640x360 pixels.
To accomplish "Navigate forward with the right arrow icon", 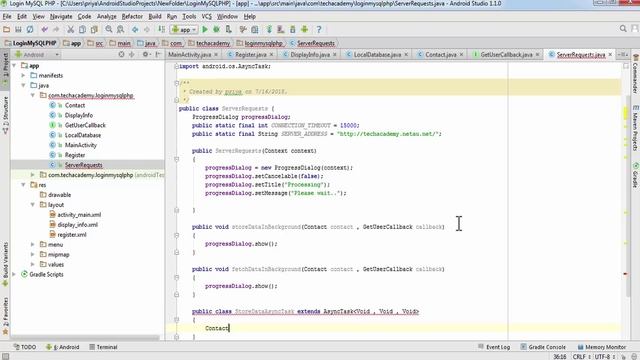I will (147, 29).
